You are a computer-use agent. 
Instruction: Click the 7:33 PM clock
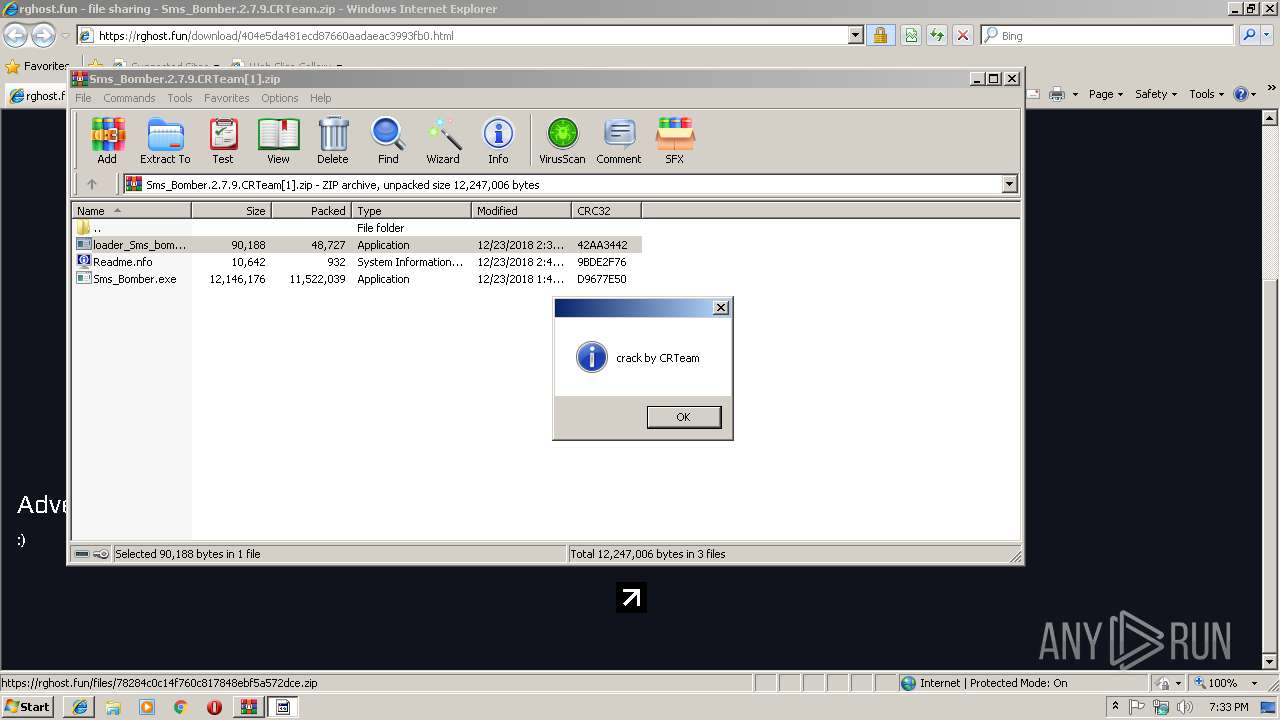point(1229,707)
